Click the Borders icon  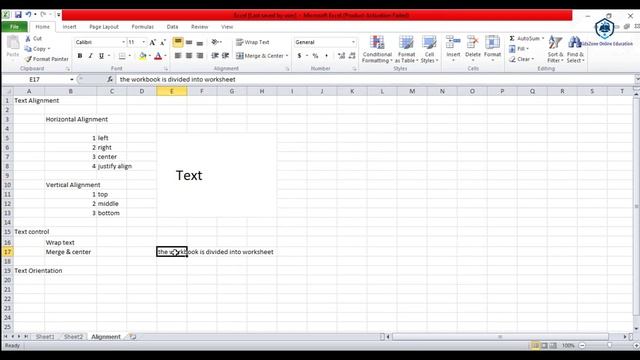click(x=122, y=56)
